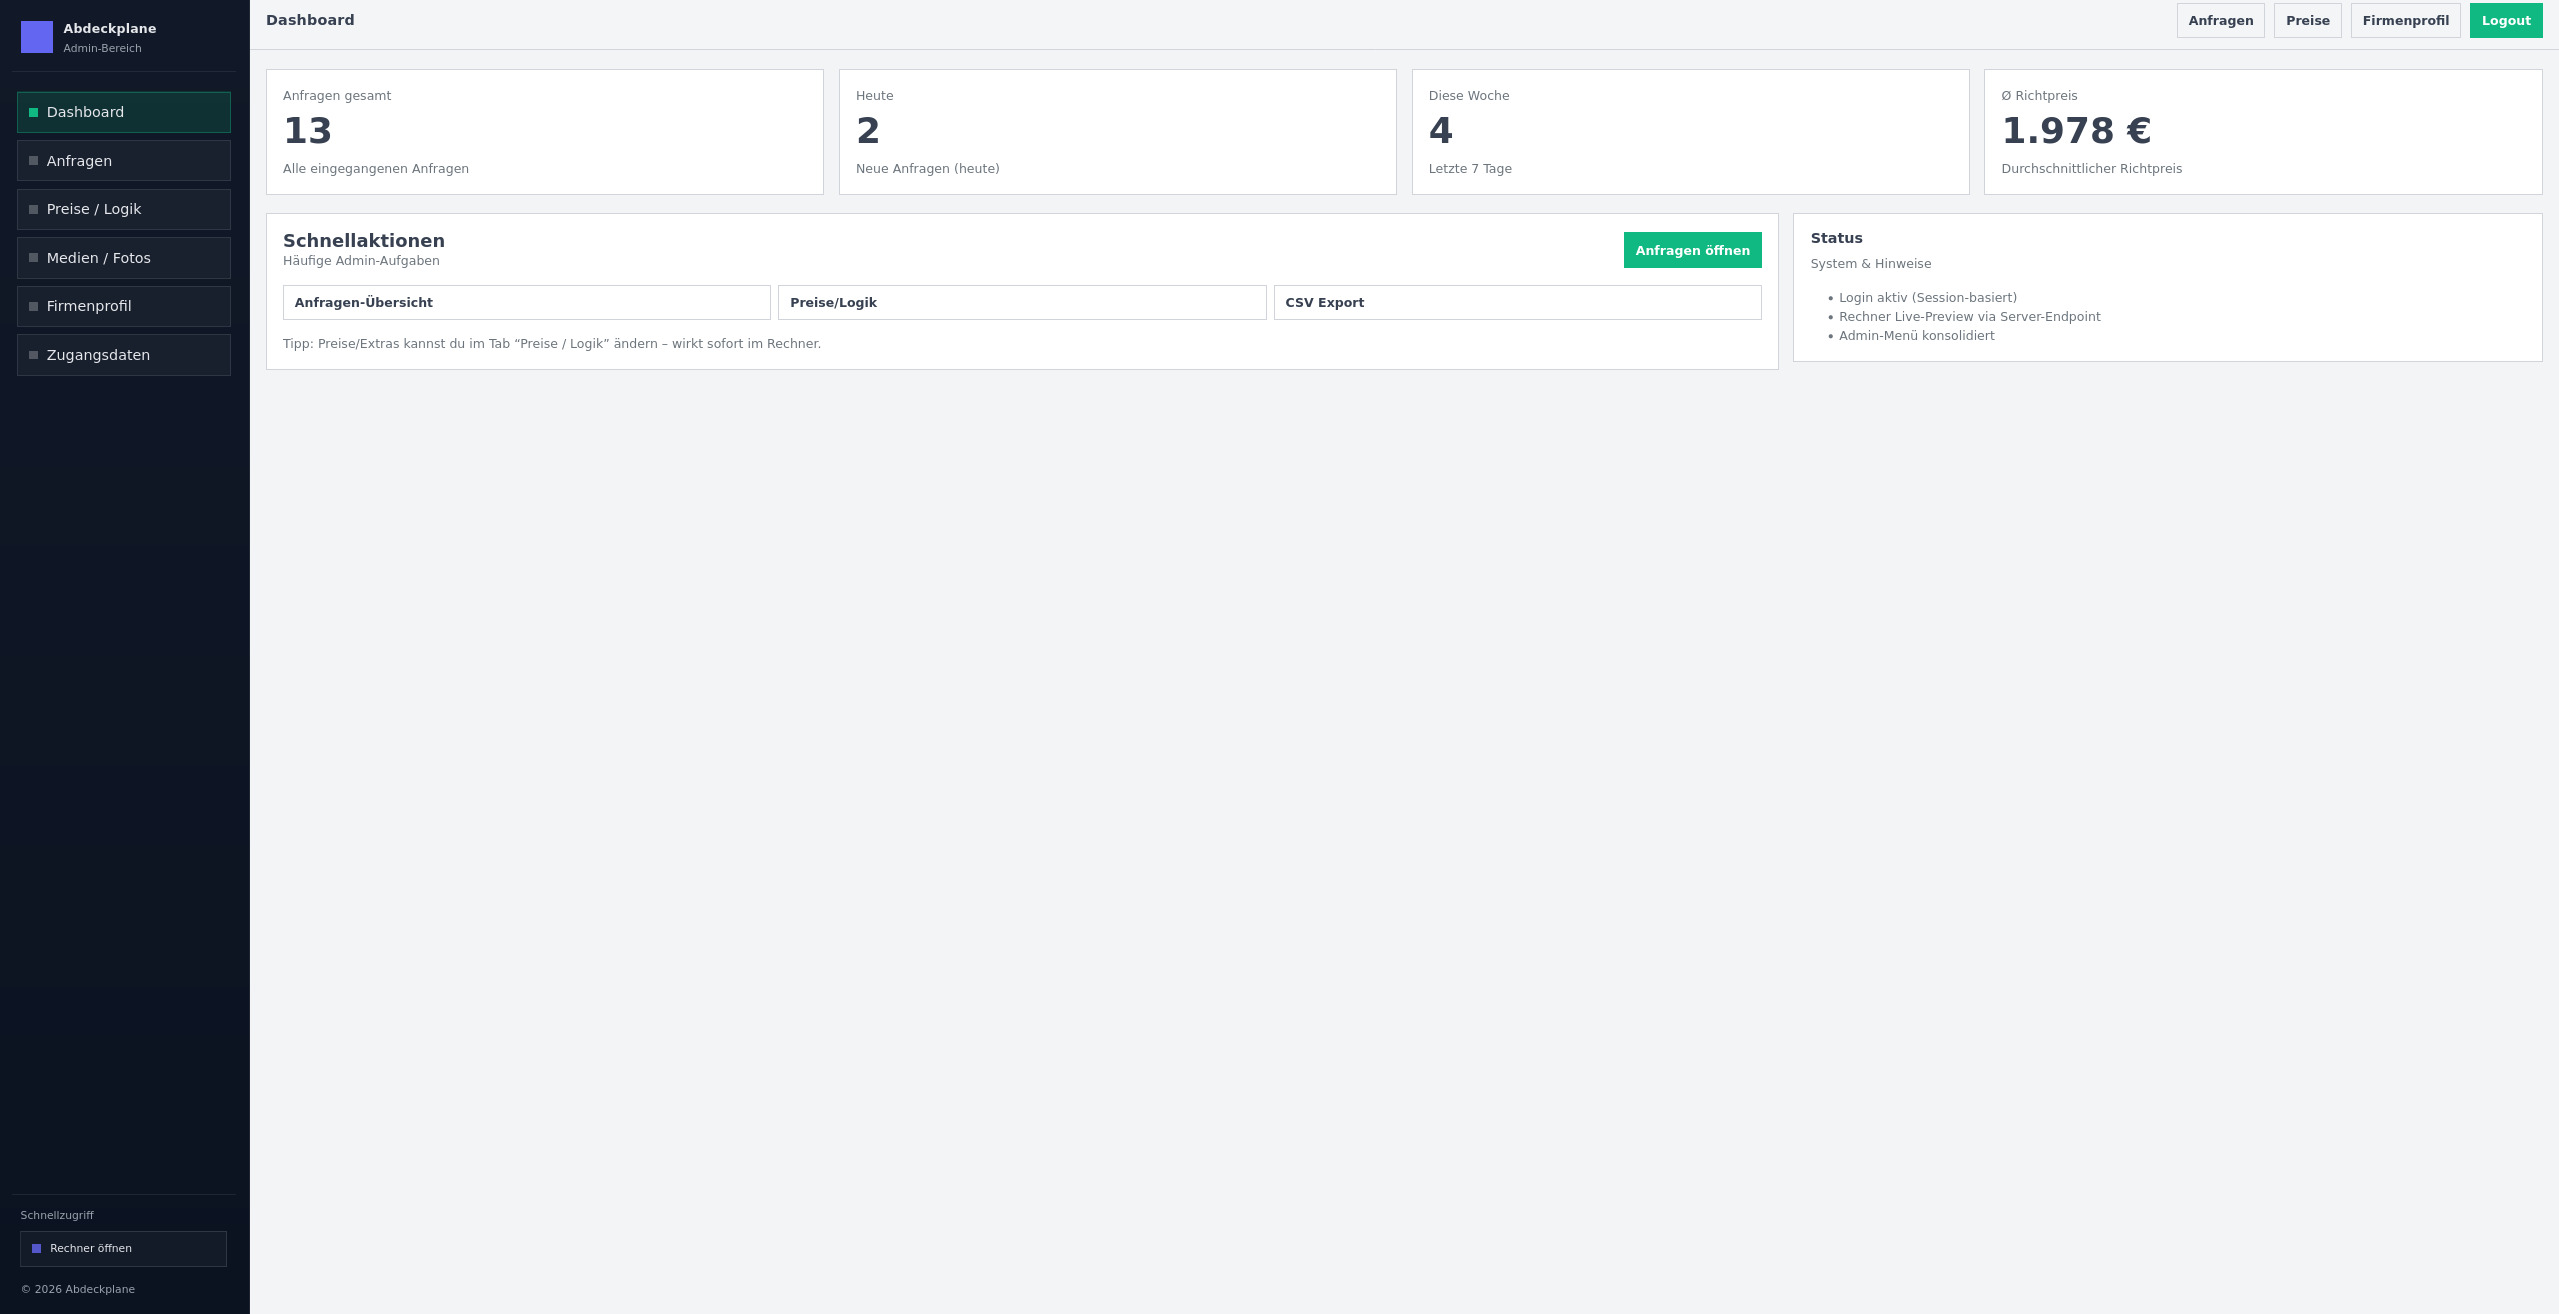Click the Preise/Logik quick action
The image size is (2559, 1314).
point(1021,302)
